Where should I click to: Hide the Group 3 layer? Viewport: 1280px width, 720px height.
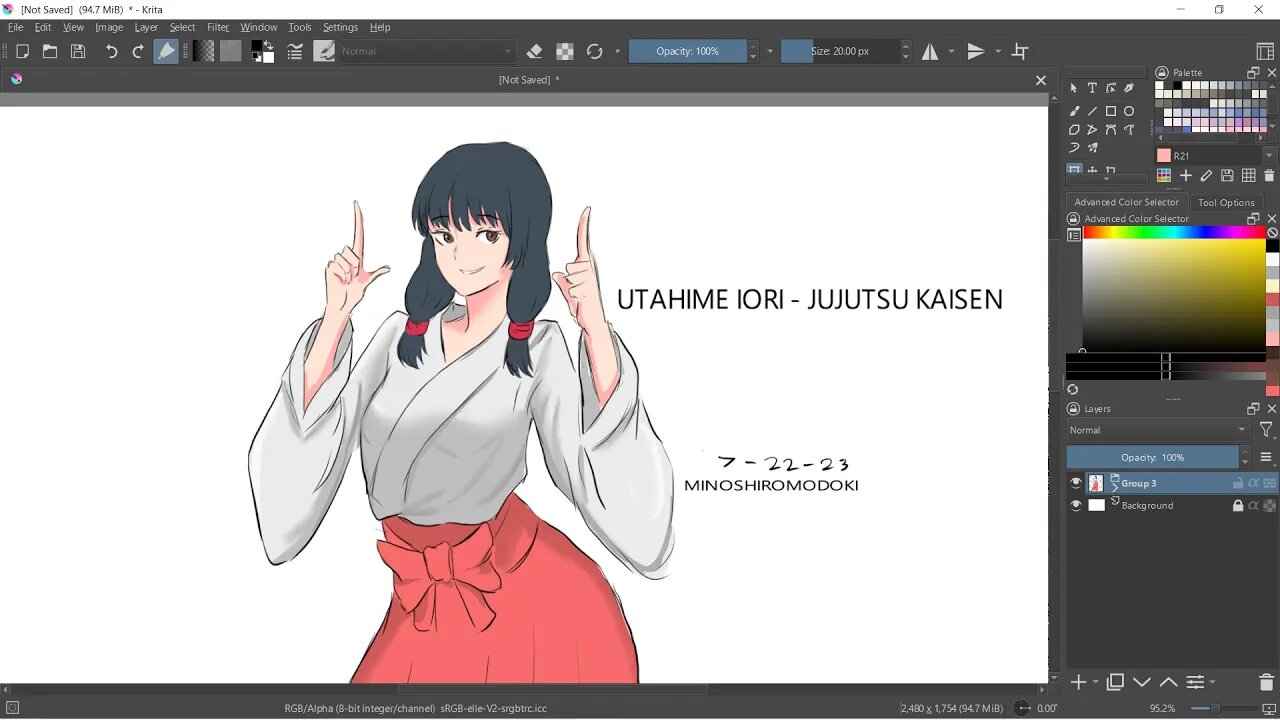(1076, 483)
